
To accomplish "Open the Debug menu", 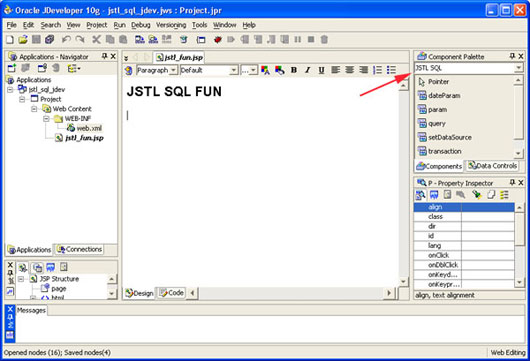I will click(141, 25).
